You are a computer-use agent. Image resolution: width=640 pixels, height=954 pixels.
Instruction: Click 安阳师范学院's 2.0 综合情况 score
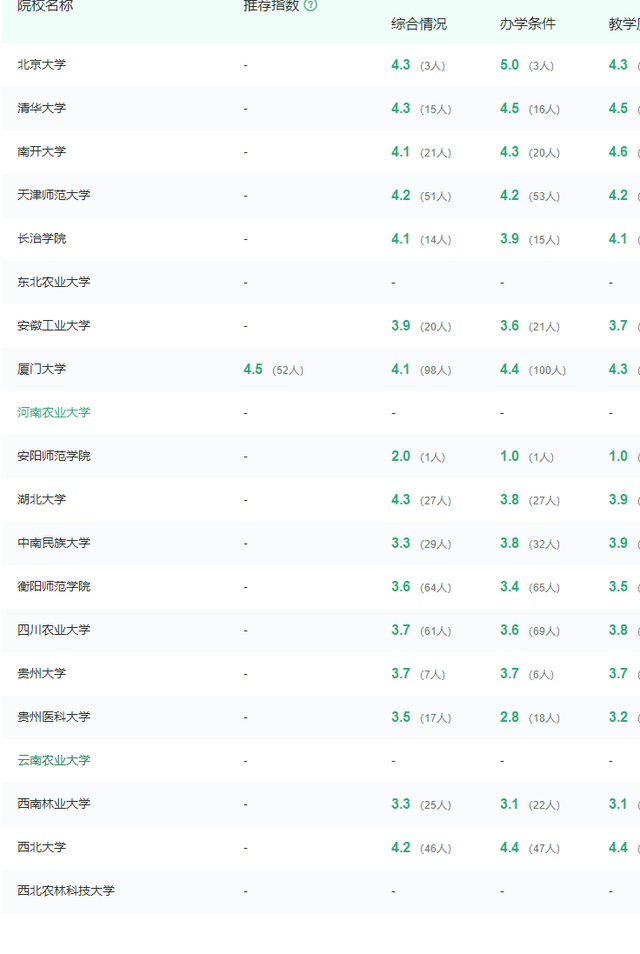[400, 456]
